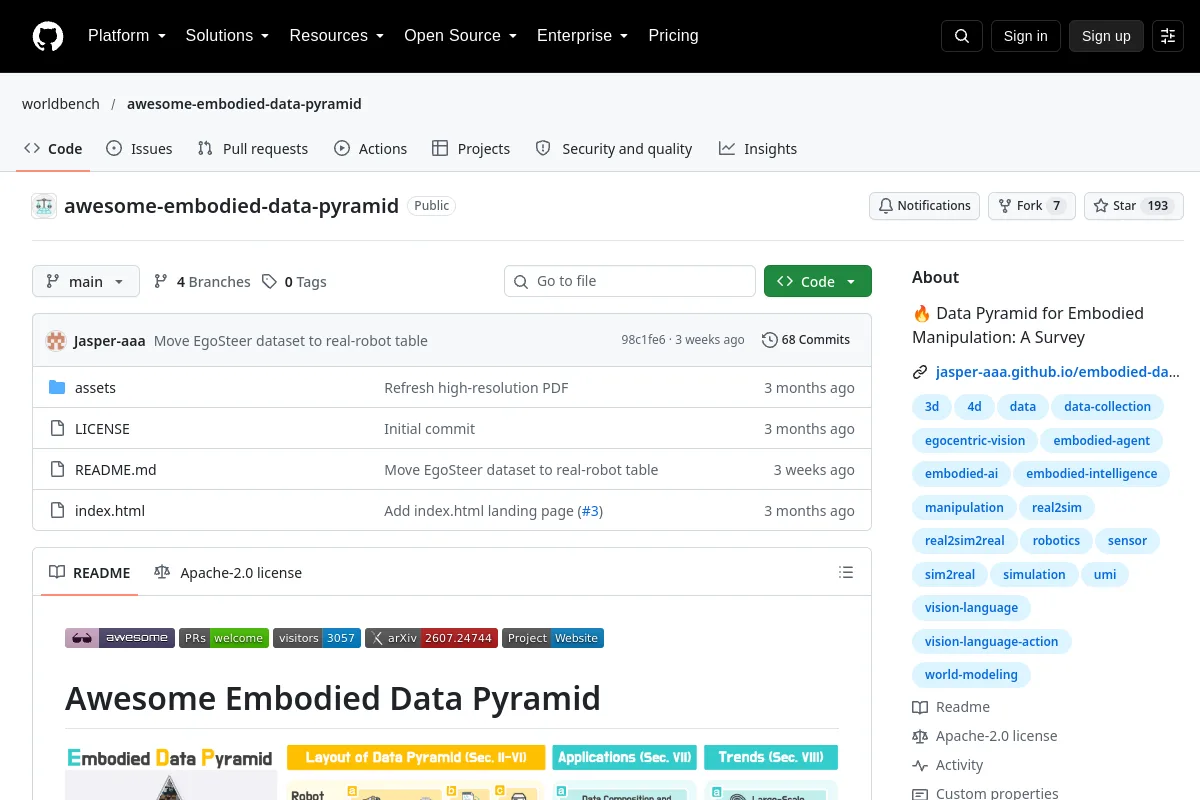
Task: Click "Refresh high-resolution PDF" commit message
Action: click(x=476, y=388)
